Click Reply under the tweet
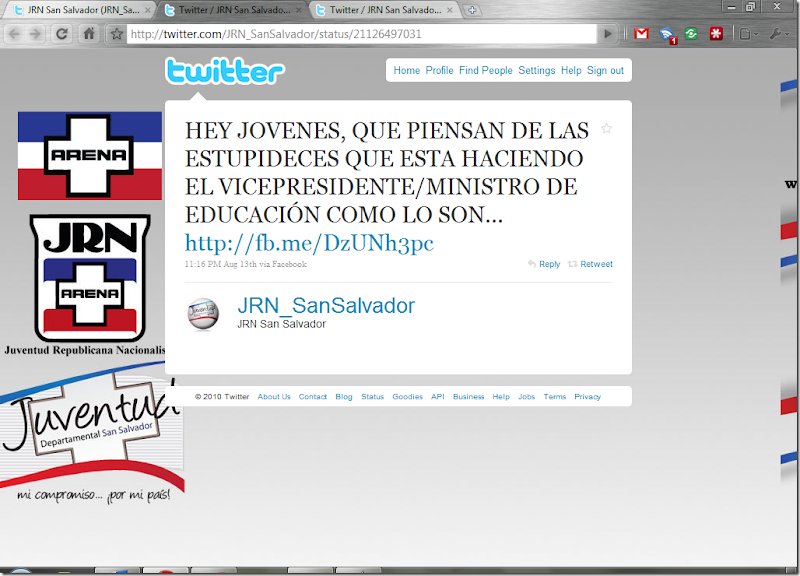 [x=544, y=264]
